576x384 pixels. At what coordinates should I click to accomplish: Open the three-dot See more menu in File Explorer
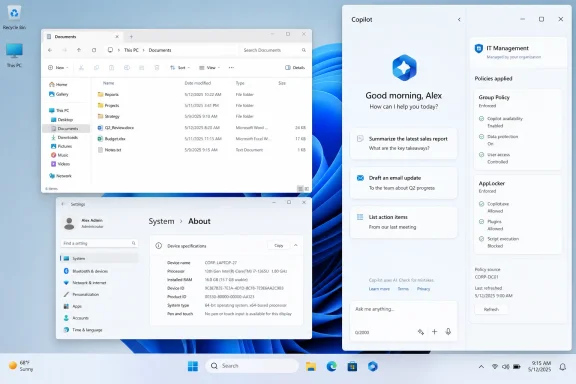point(231,68)
